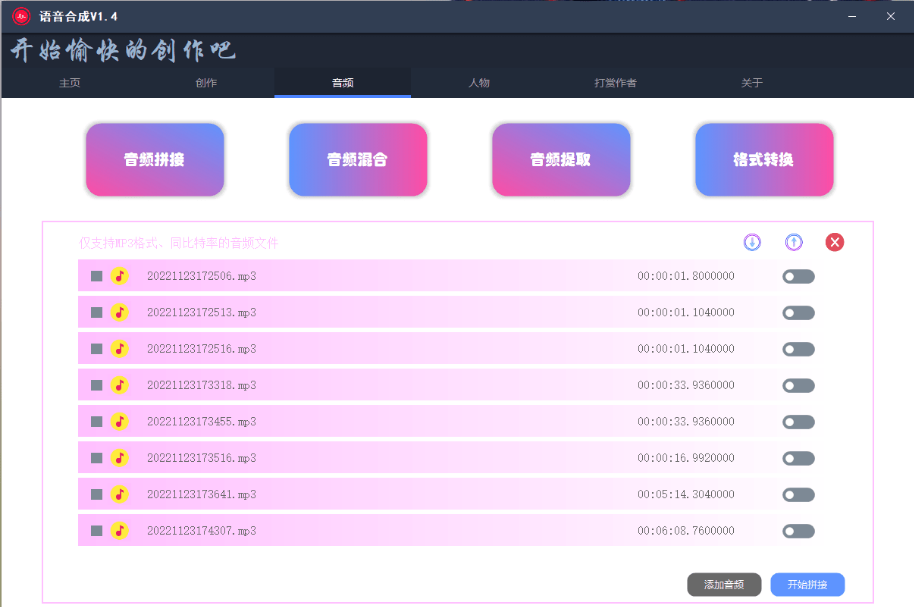The height and width of the screenshot is (607, 914).
Task: Click the move-up arrow icon above the list
Action: tap(794, 242)
